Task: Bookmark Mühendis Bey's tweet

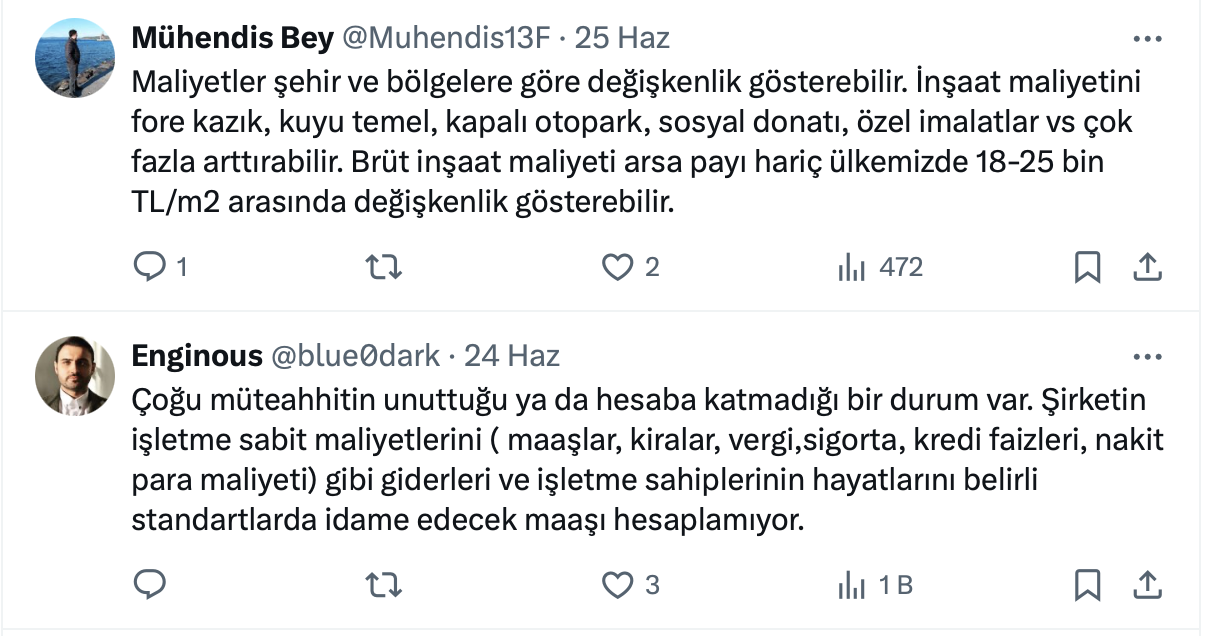Action: tap(1087, 267)
